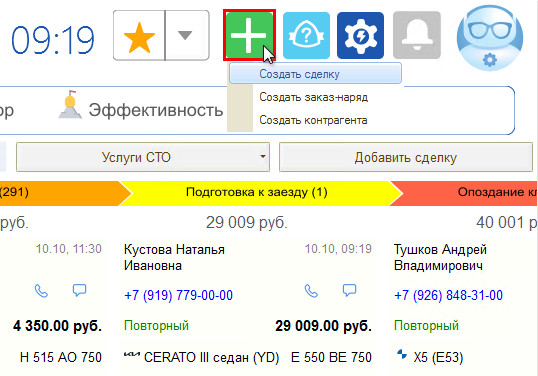
Task: Open the help question-mark icon
Action: [x=306, y=35]
